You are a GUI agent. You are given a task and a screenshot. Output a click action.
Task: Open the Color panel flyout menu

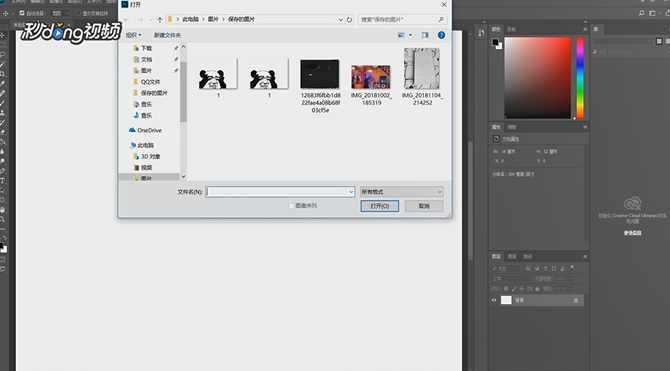585,29
